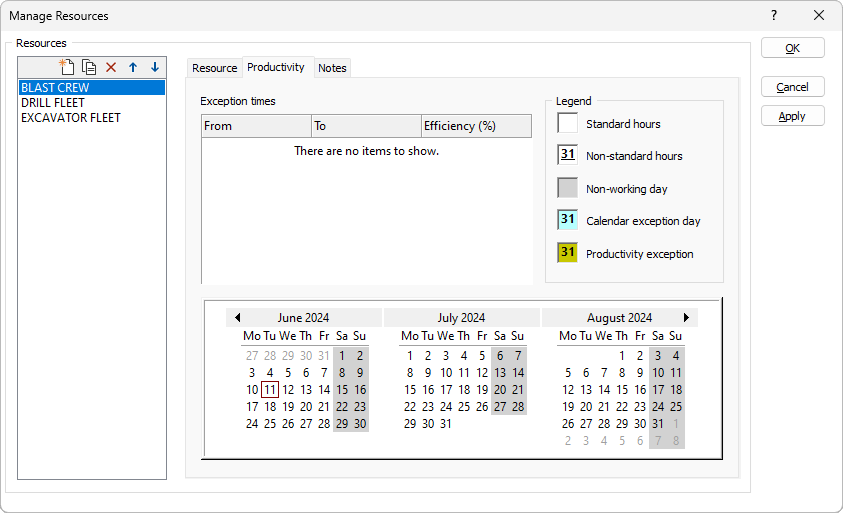The width and height of the screenshot is (843, 513).
Task: Click the Efficiency (%) column header
Action: coord(476,126)
